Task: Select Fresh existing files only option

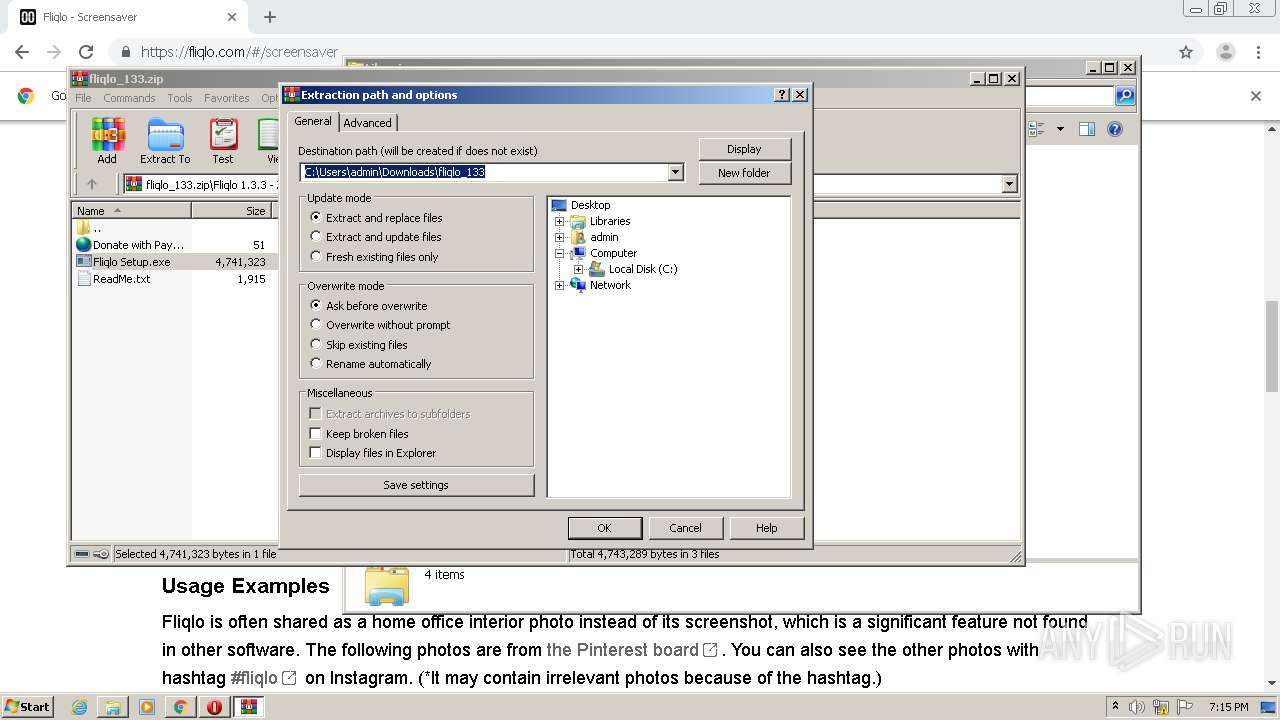Action: tap(374, 257)
